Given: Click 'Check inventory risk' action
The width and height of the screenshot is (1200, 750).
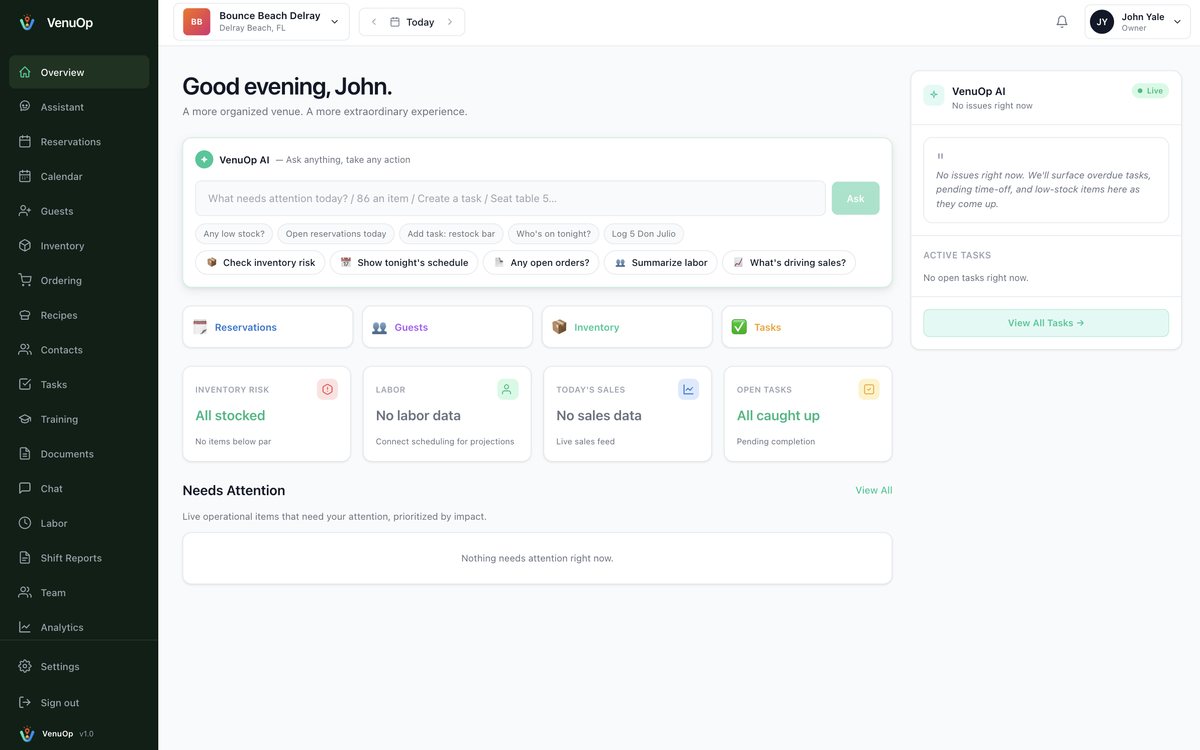Looking at the screenshot, I should 260,263.
